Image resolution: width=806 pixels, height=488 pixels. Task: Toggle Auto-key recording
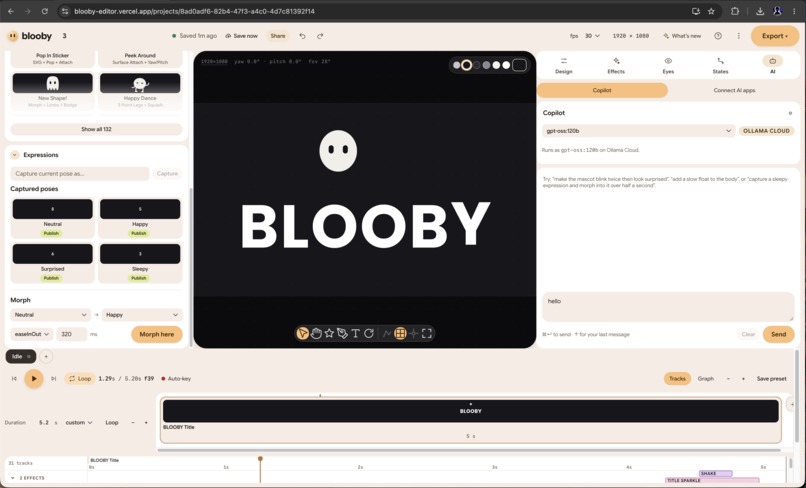point(176,378)
